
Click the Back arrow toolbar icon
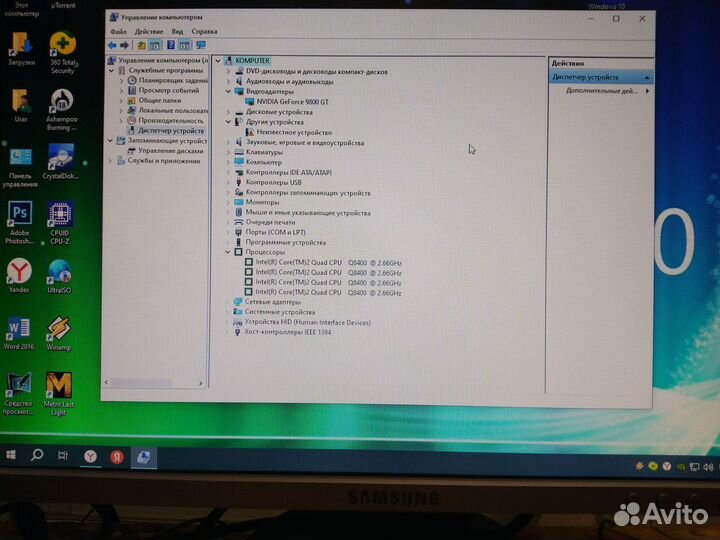pos(112,45)
